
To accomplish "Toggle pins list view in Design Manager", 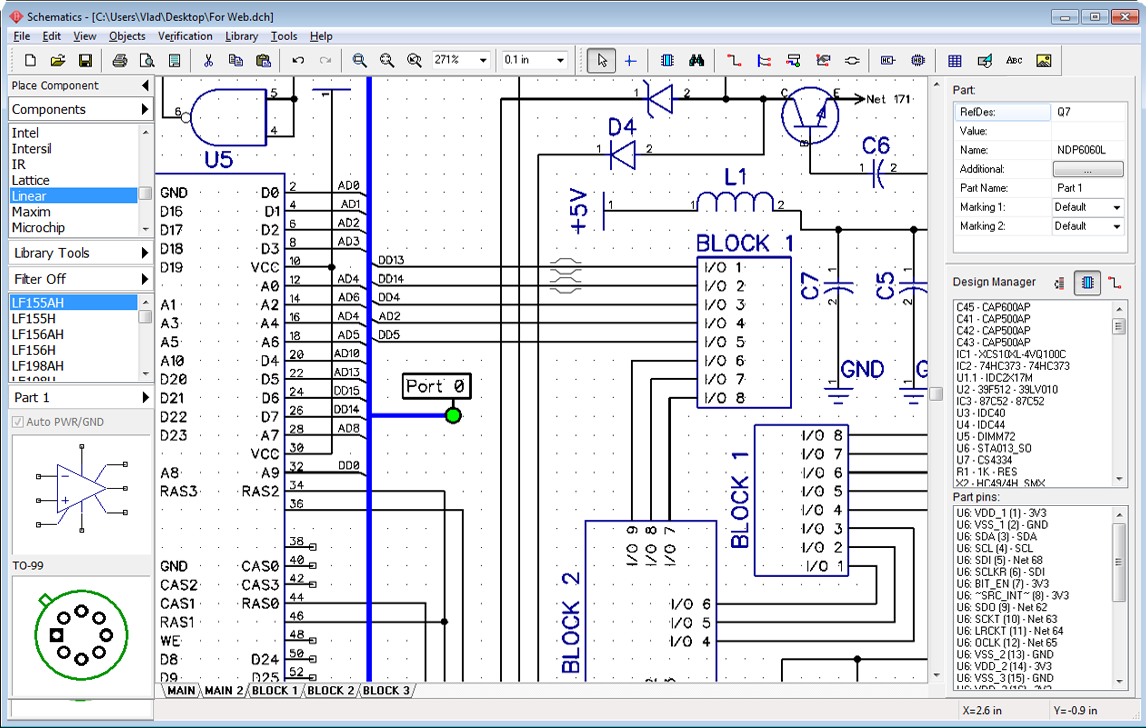I will tap(1061, 283).
